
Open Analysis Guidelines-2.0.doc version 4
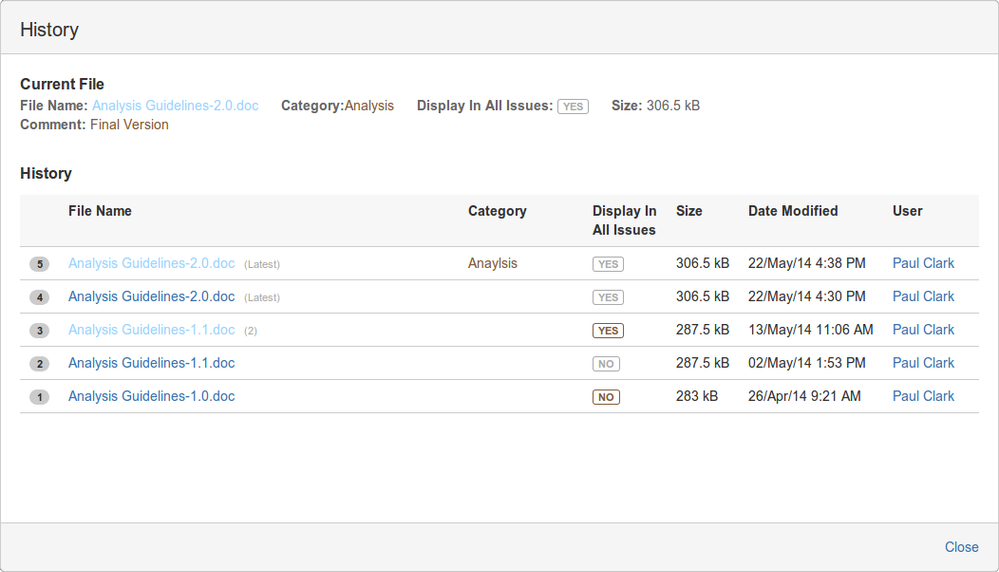tap(152, 297)
